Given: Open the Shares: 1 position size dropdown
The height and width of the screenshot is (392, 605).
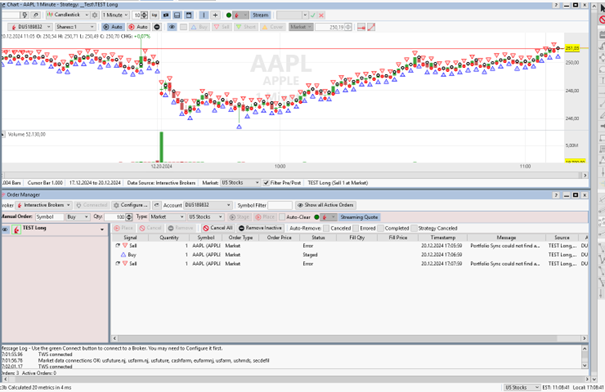Looking at the screenshot, I should [x=75, y=27].
